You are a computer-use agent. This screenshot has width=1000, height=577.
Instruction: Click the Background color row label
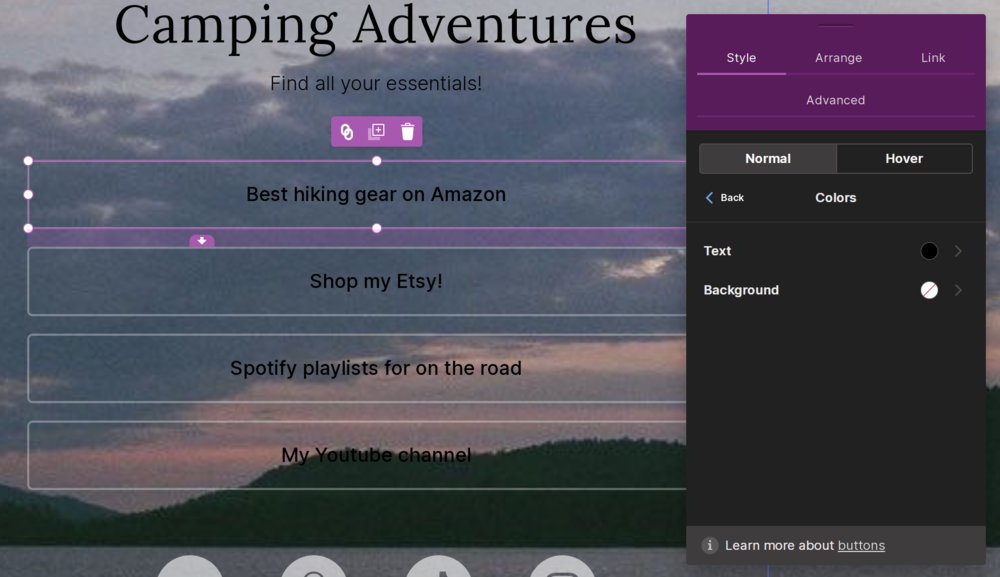(741, 290)
